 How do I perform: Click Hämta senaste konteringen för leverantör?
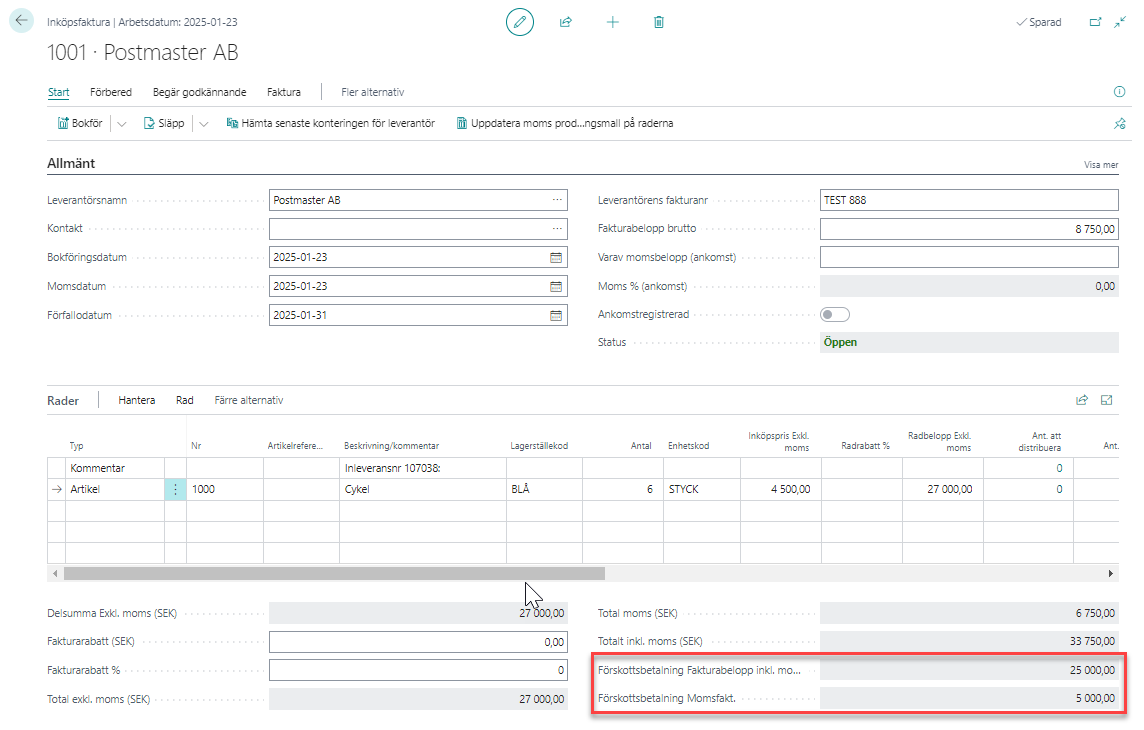tap(331, 124)
